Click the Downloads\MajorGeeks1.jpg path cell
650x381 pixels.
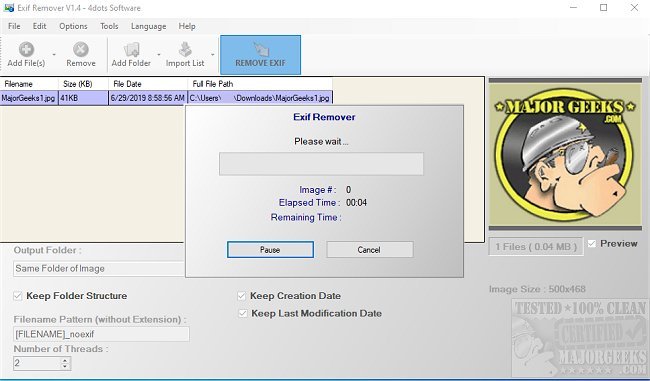pyautogui.click(x=260, y=98)
